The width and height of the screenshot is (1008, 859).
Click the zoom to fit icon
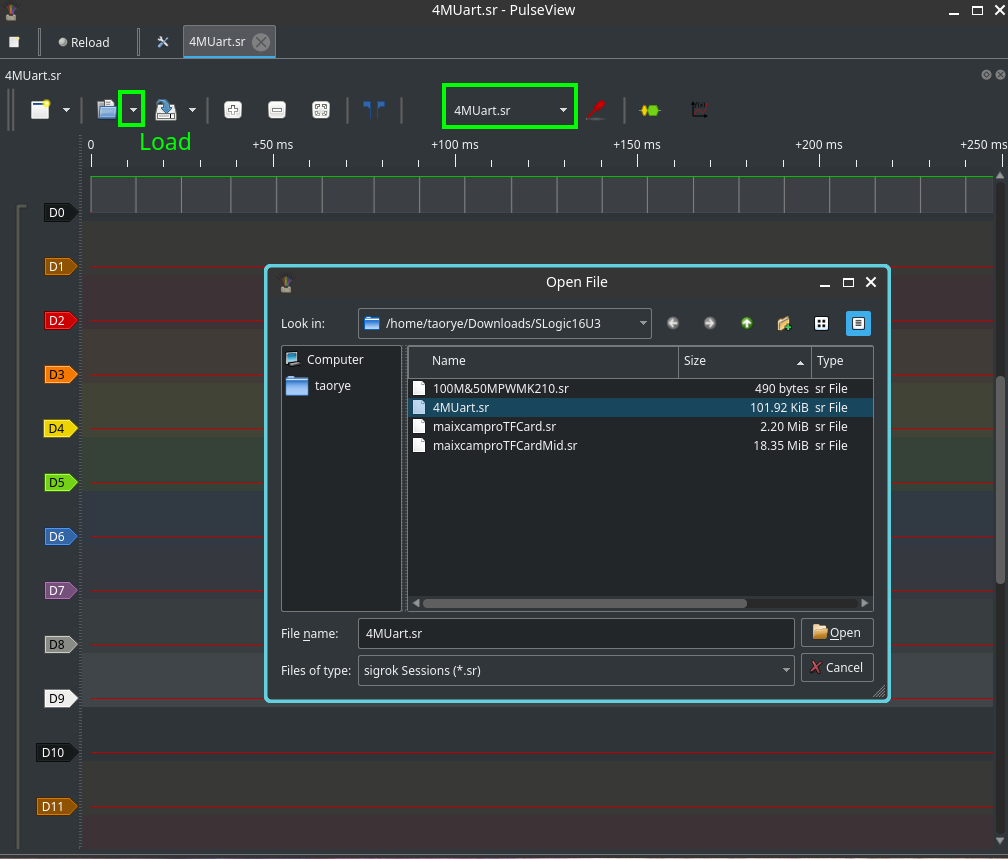tap(321, 110)
